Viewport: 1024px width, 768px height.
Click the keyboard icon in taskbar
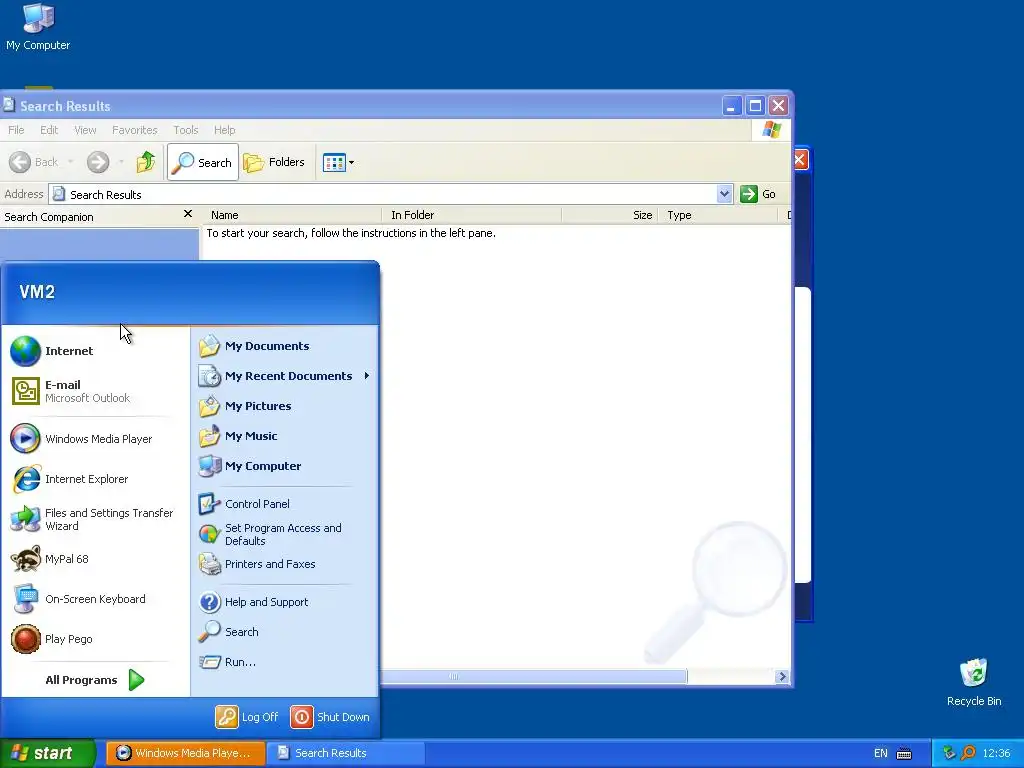point(904,754)
